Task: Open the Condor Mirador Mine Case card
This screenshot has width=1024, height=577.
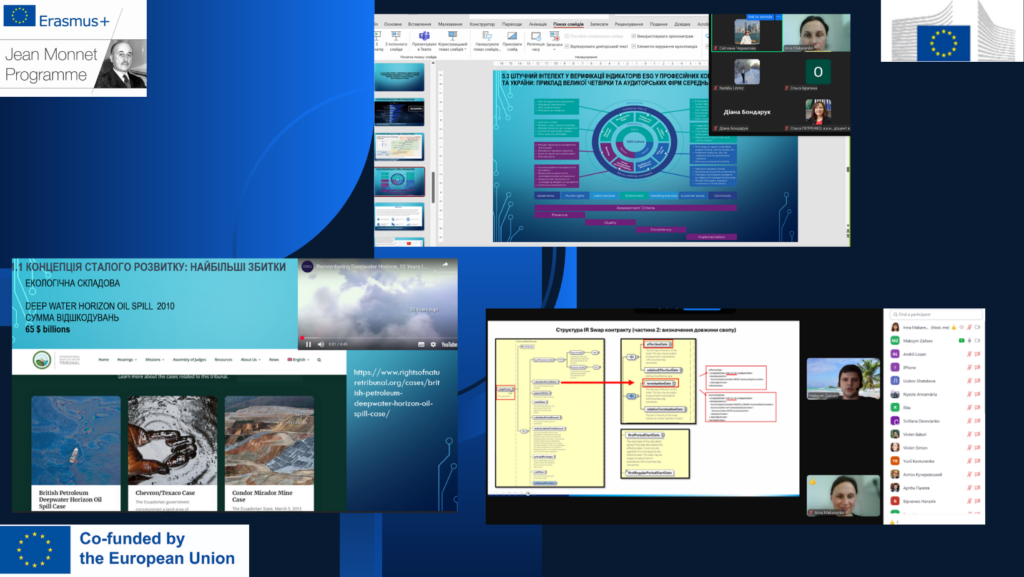Action: point(269,453)
